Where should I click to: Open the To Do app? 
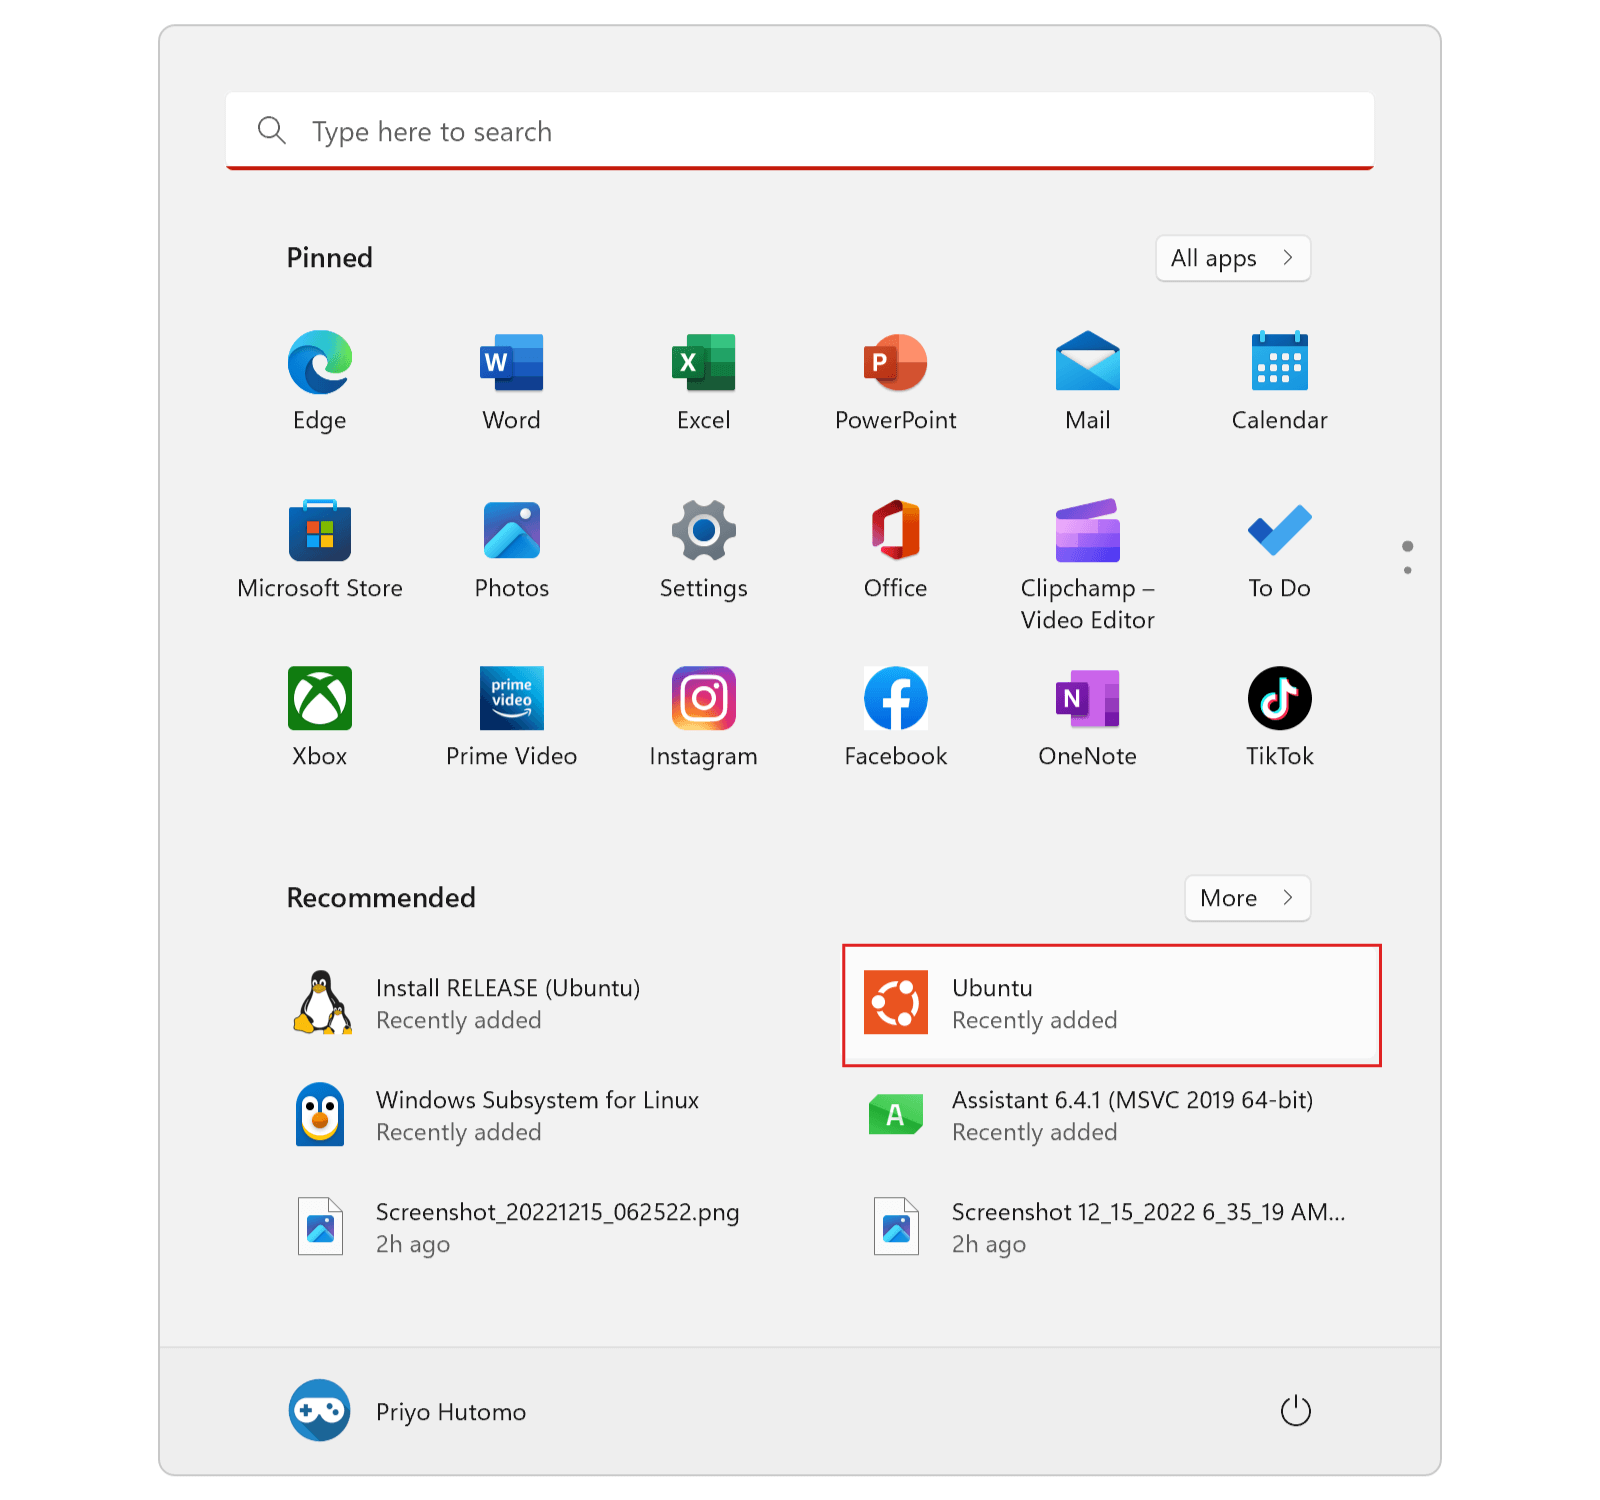(1280, 549)
